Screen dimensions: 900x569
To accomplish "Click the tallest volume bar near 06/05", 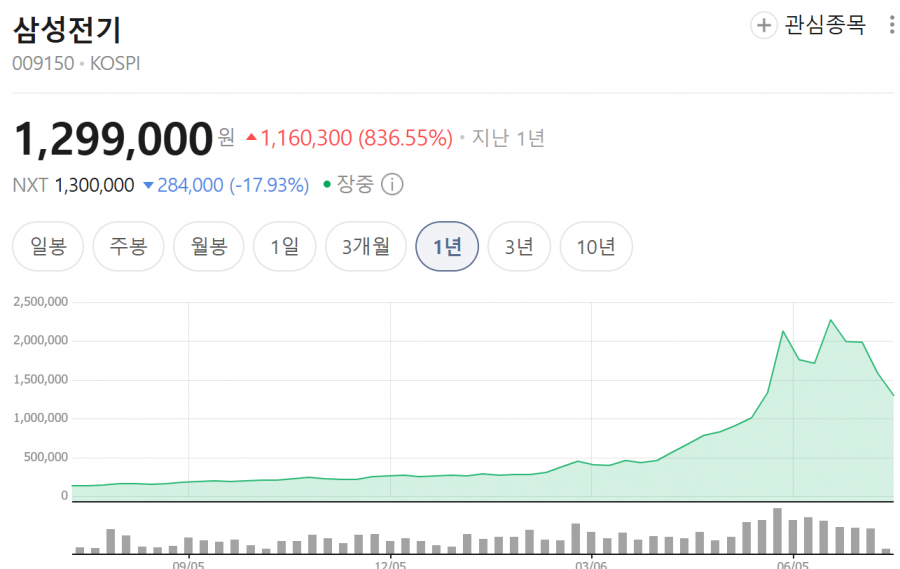I will (777, 531).
